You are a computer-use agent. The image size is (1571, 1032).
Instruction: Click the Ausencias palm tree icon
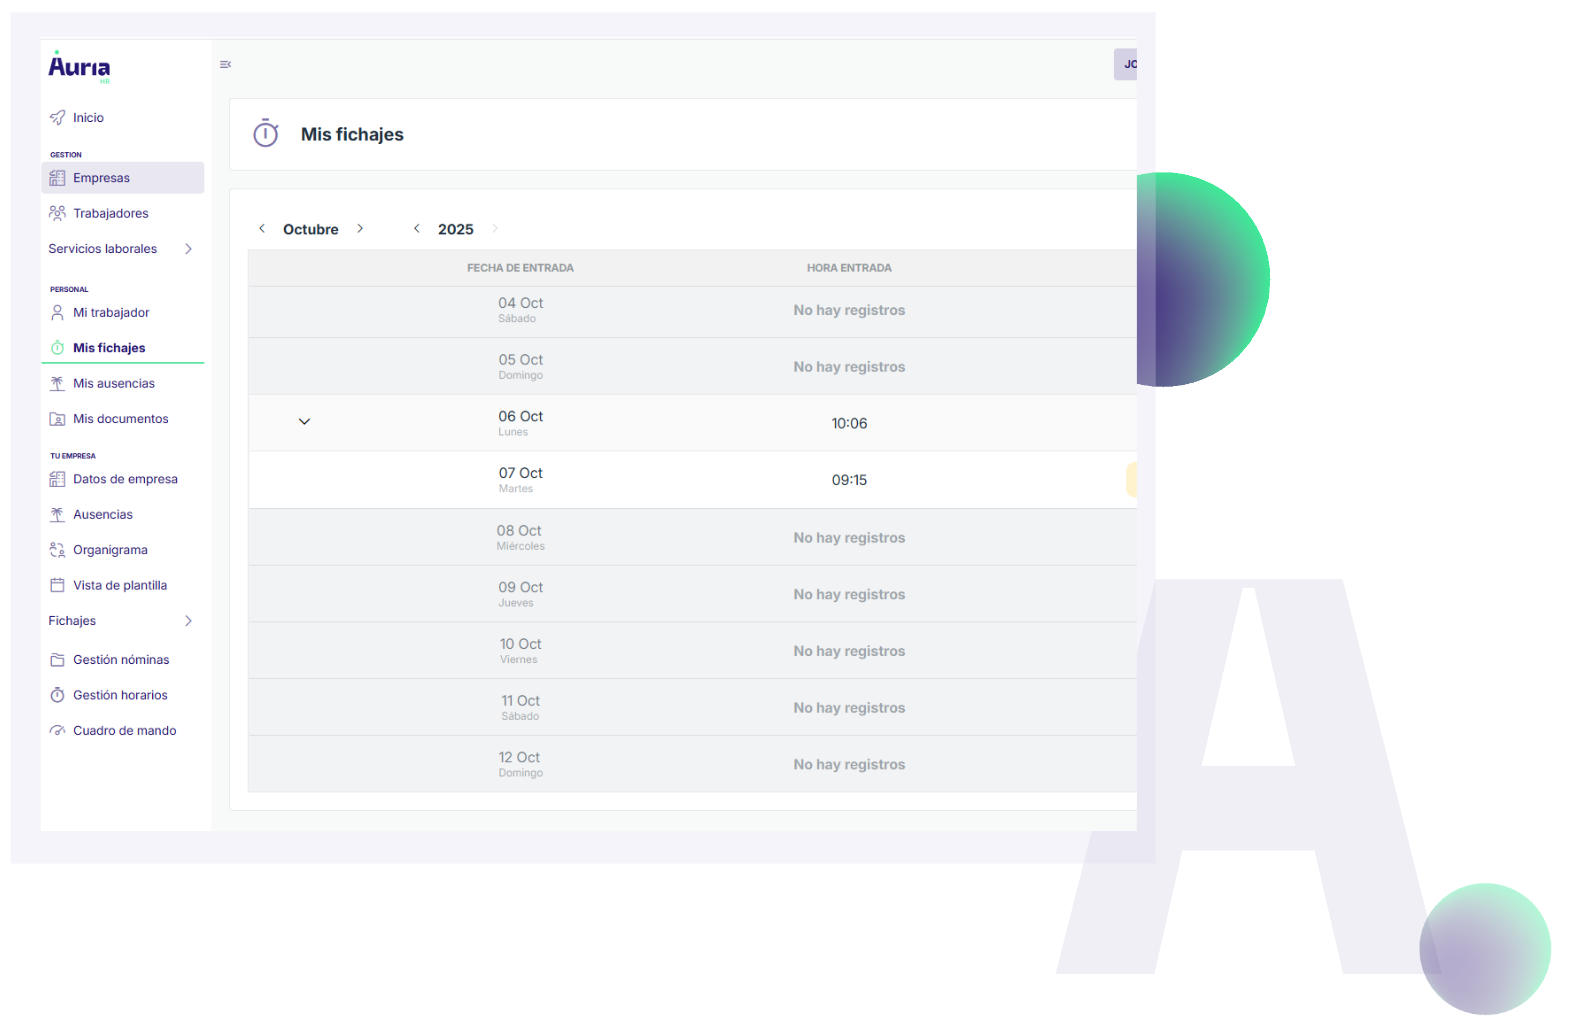point(57,514)
